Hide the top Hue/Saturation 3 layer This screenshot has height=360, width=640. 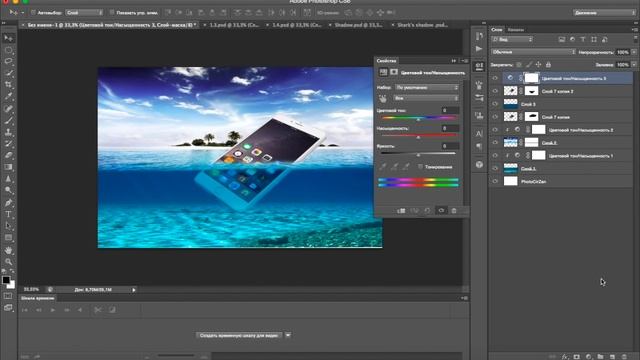coord(495,78)
